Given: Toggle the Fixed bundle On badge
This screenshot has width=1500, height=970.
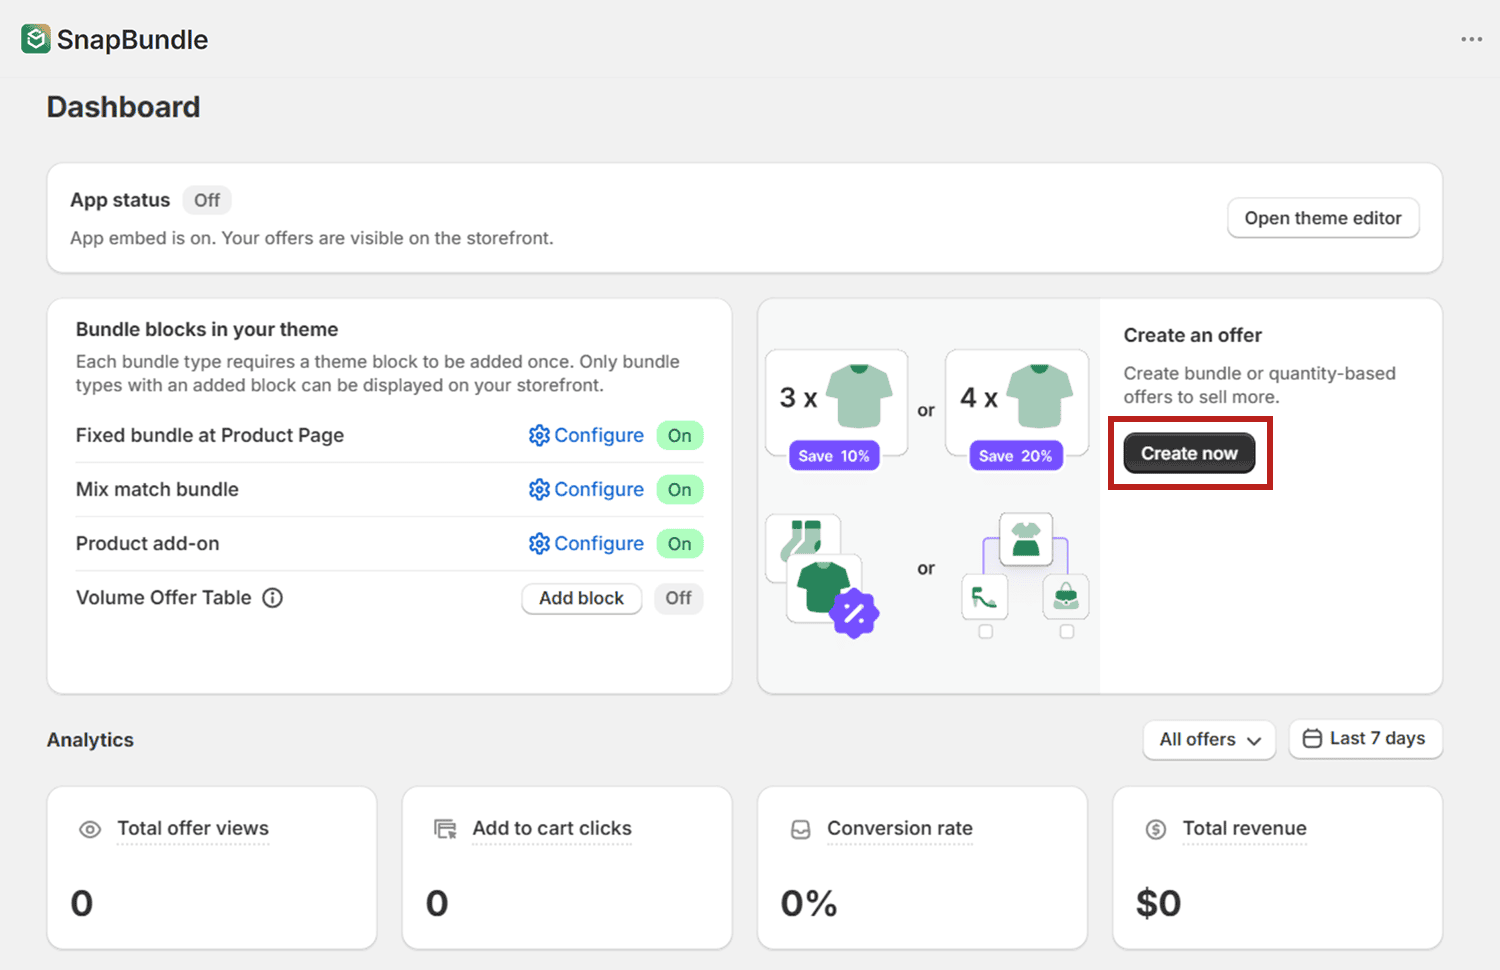Looking at the screenshot, I should (x=680, y=436).
